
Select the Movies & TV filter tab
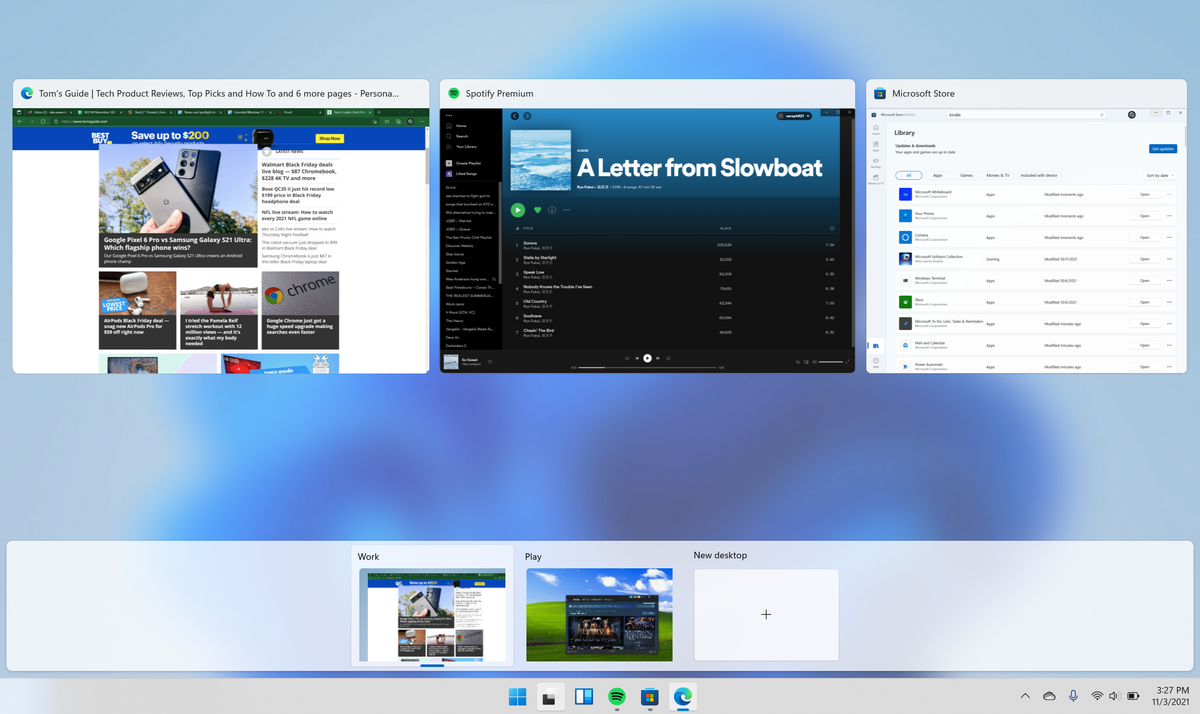point(998,175)
